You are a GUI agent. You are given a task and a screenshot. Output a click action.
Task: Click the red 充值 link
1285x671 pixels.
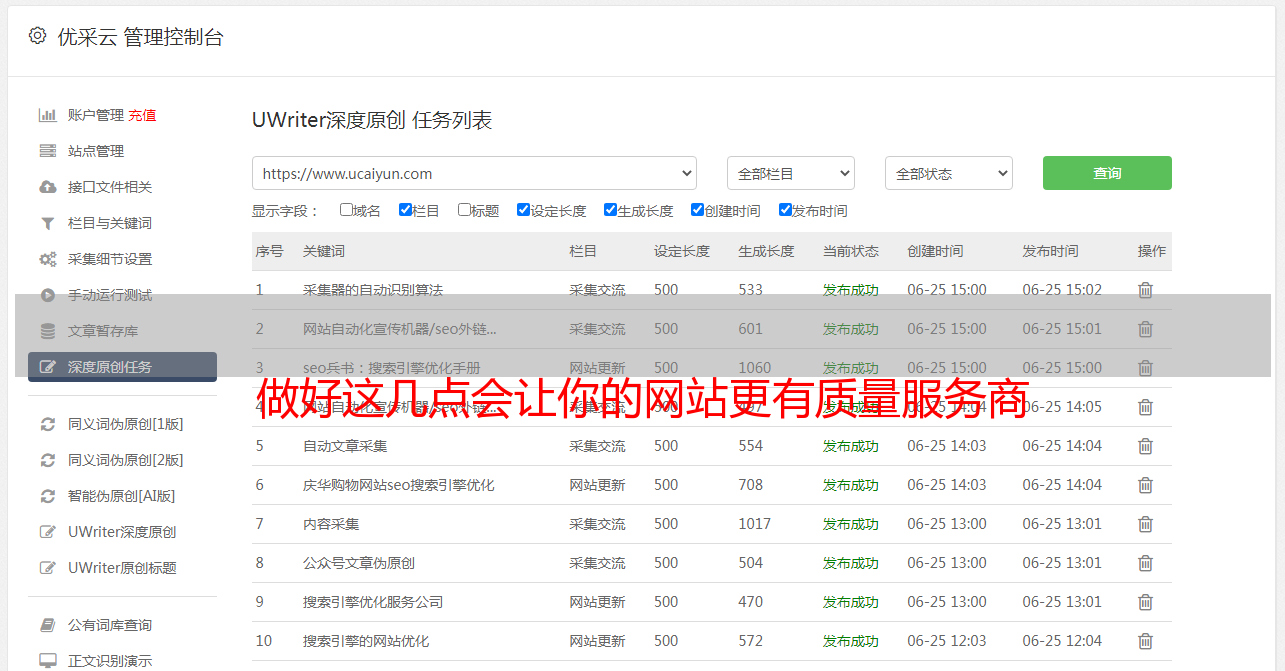click(142, 115)
